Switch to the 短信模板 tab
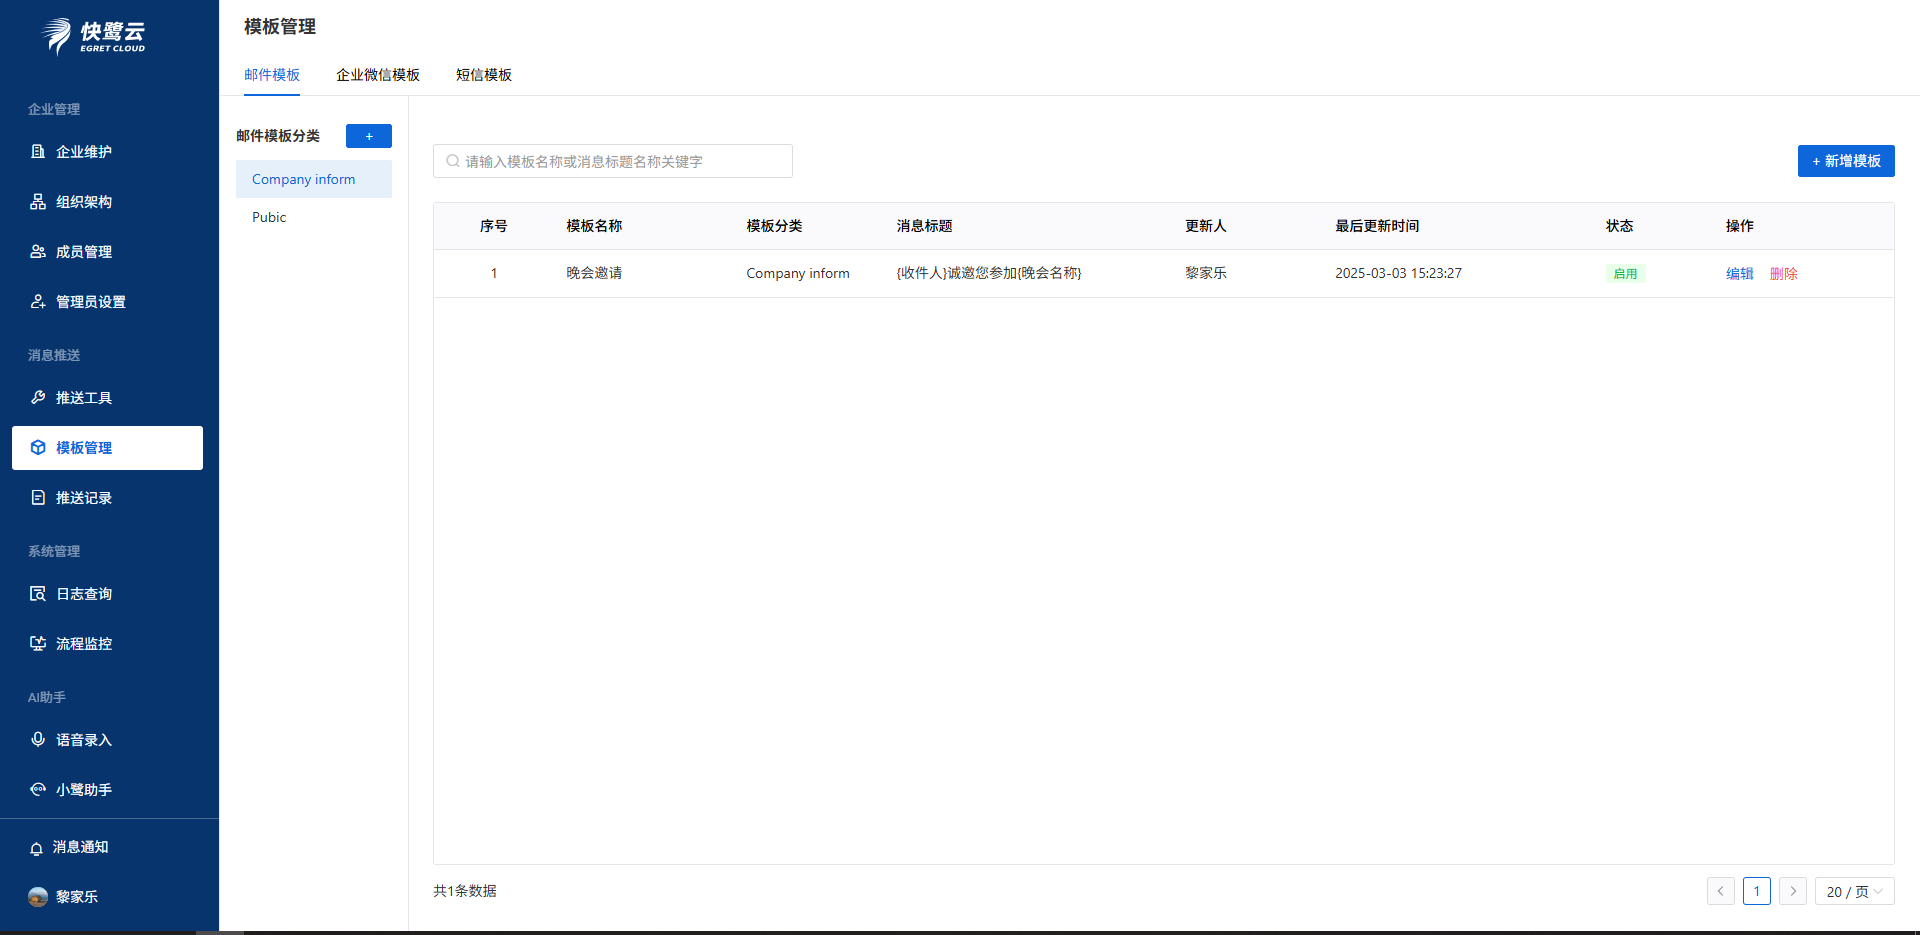The width and height of the screenshot is (1920, 935). click(483, 75)
